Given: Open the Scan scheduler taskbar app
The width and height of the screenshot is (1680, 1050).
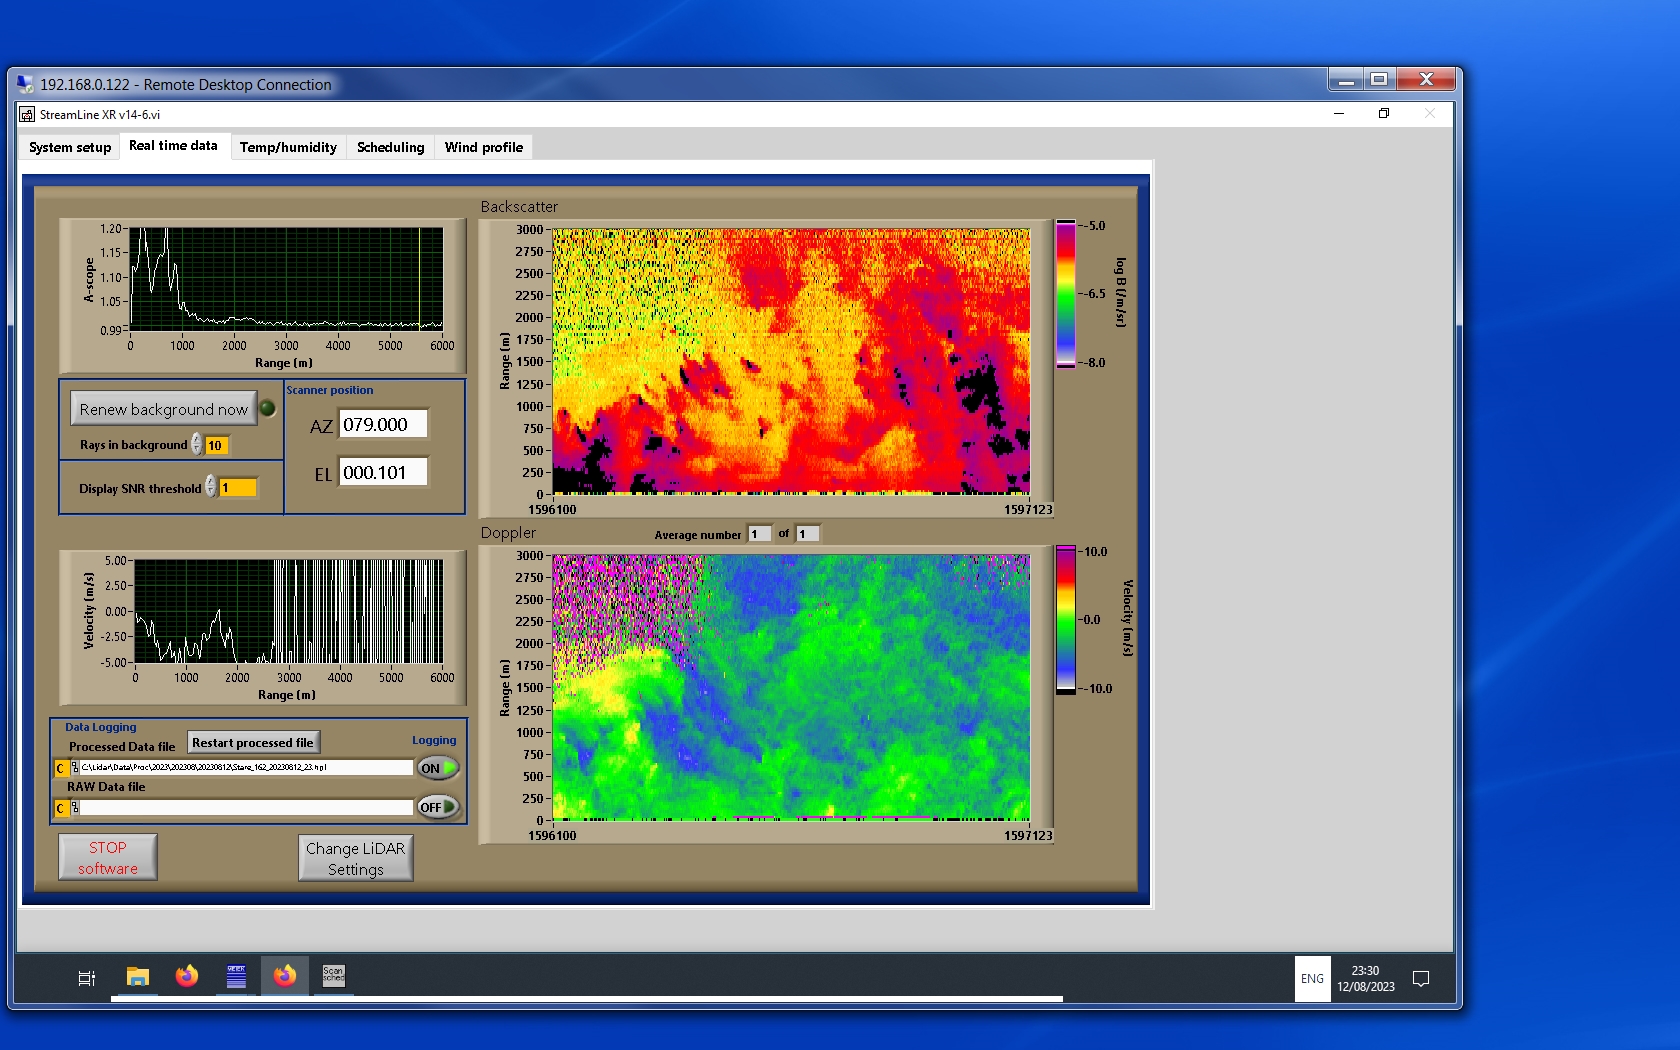Looking at the screenshot, I should click(x=333, y=976).
